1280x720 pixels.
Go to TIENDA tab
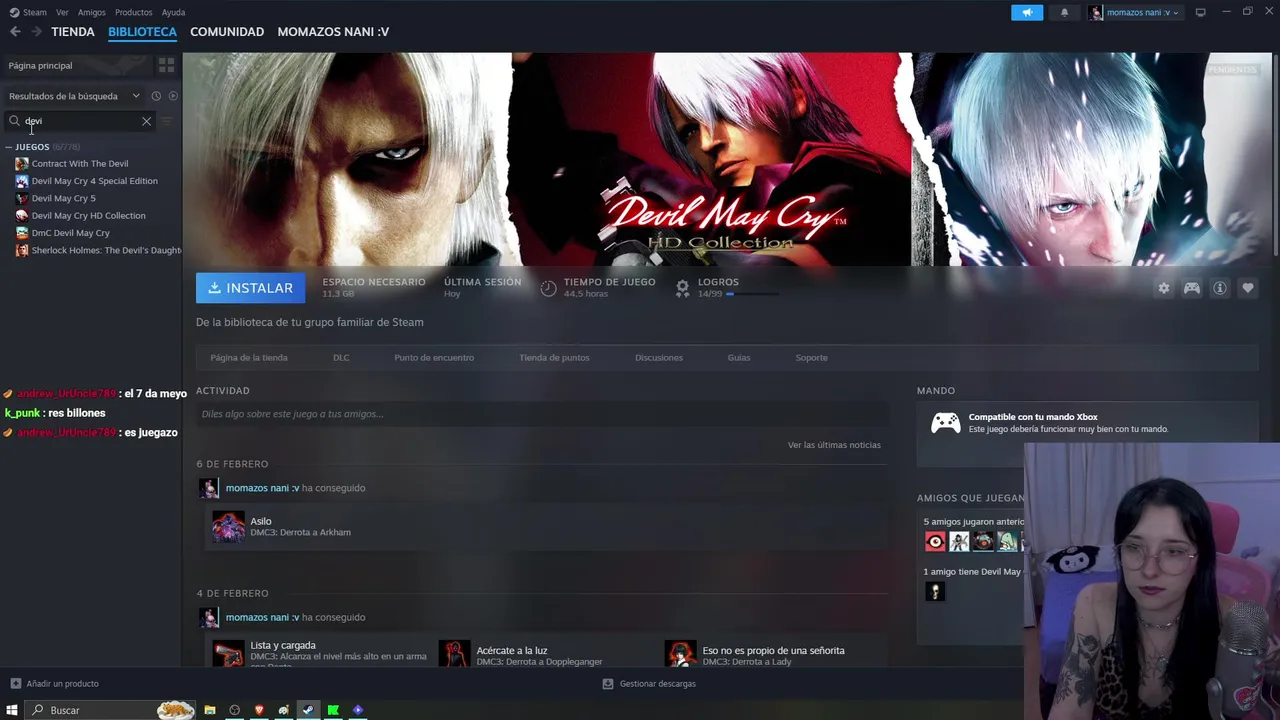tap(73, 32)
